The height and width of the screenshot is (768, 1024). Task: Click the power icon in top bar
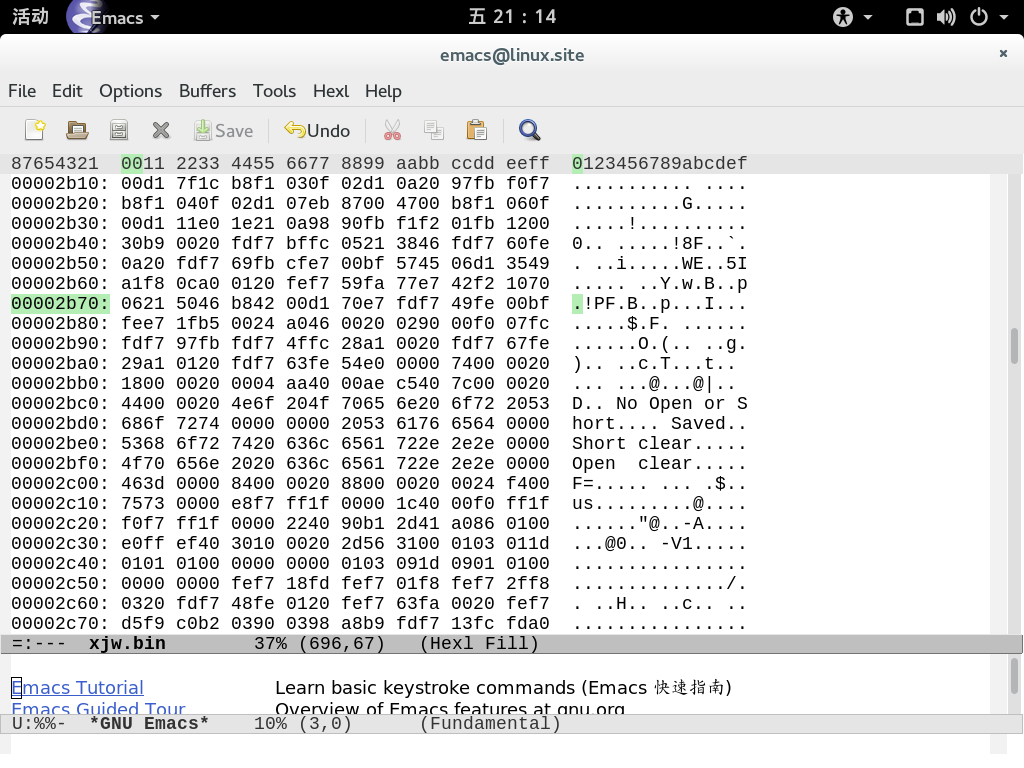point(978,17)
